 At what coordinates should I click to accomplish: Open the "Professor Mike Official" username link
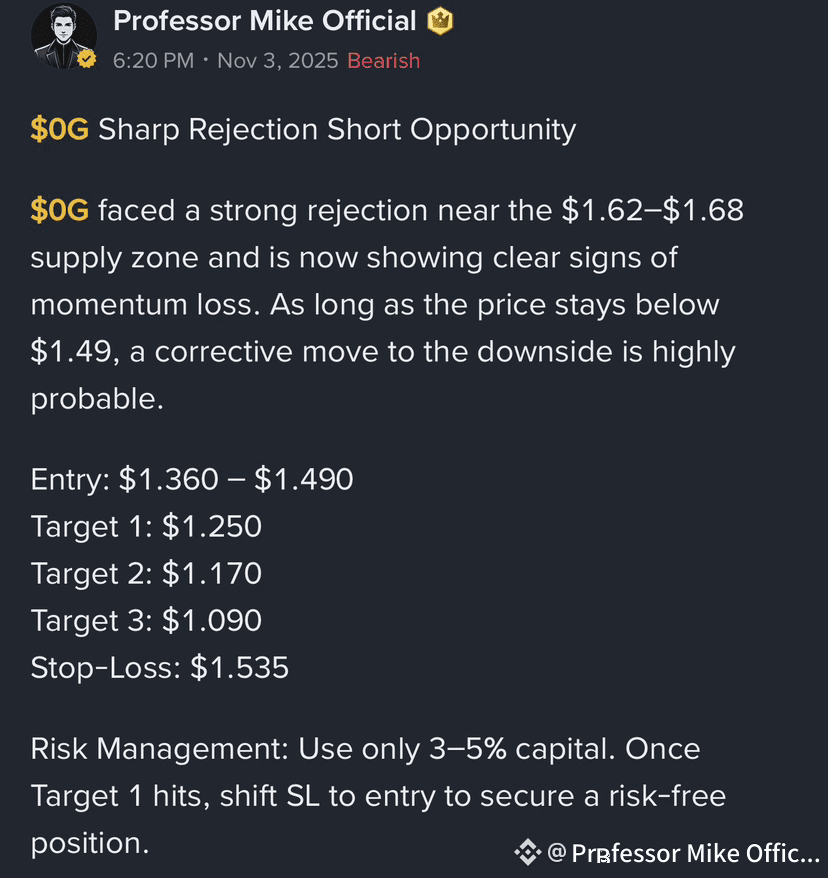point(265,21)
